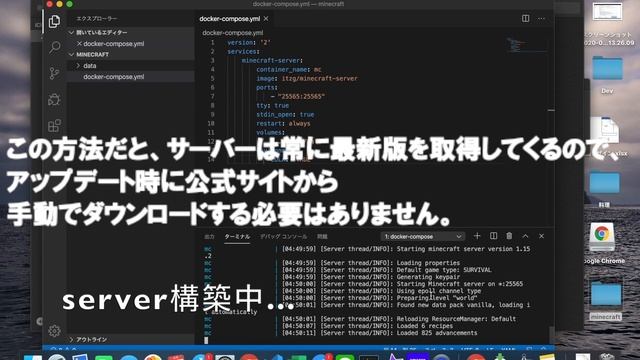Click the yellow minimize window button
Viewport: 640px width, 360px height.
click(x=60, y=4)
